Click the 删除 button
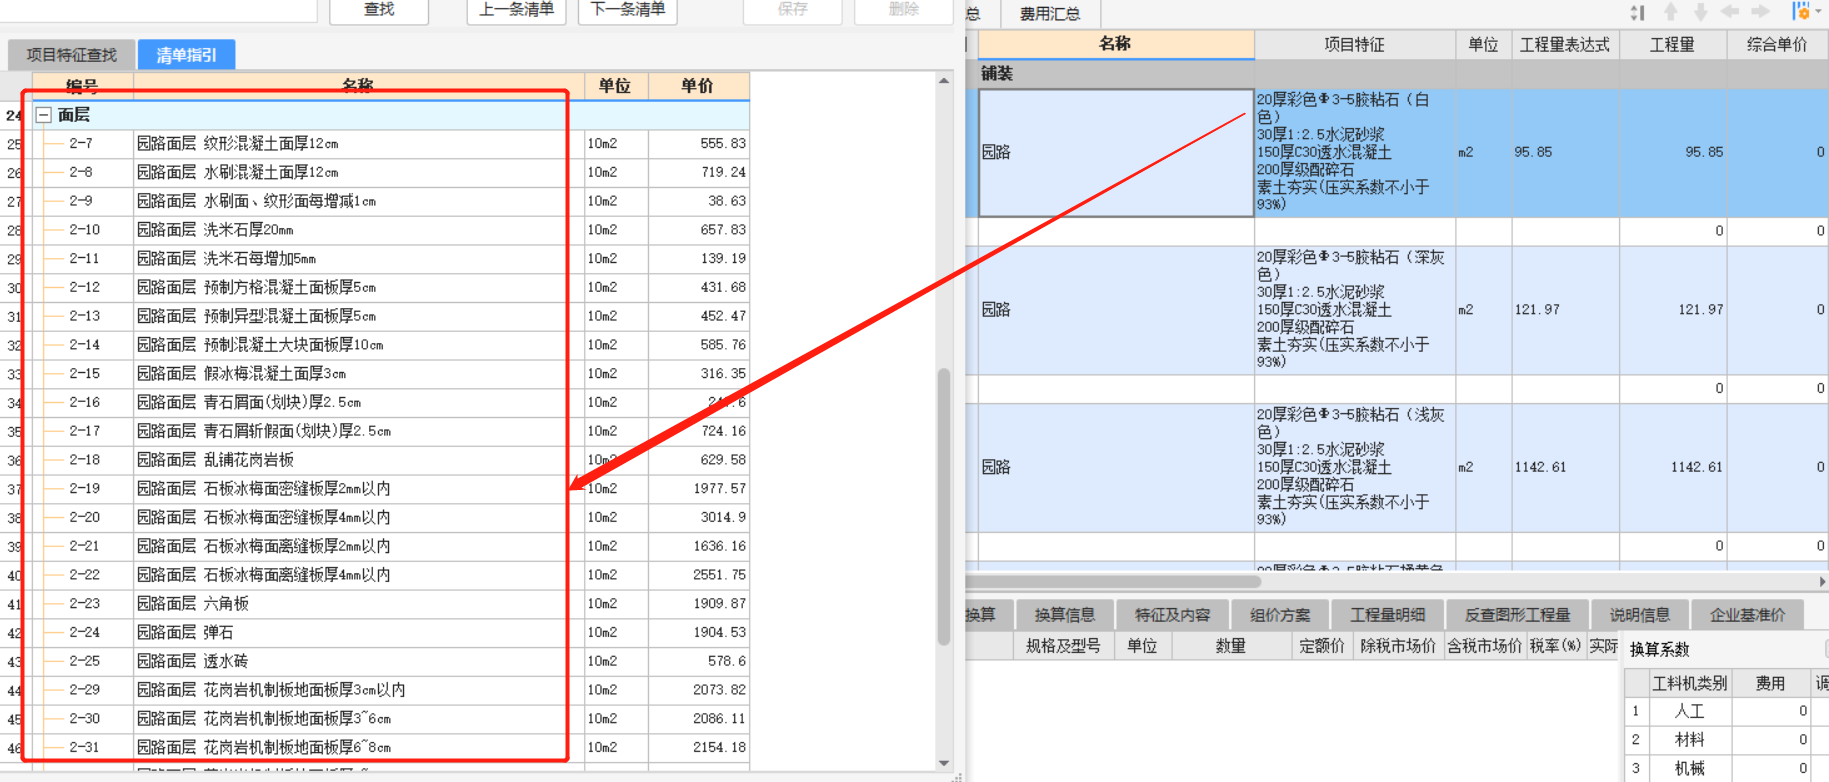The image size is (1829, 782). pyautogui.click(x=903, y=10)
